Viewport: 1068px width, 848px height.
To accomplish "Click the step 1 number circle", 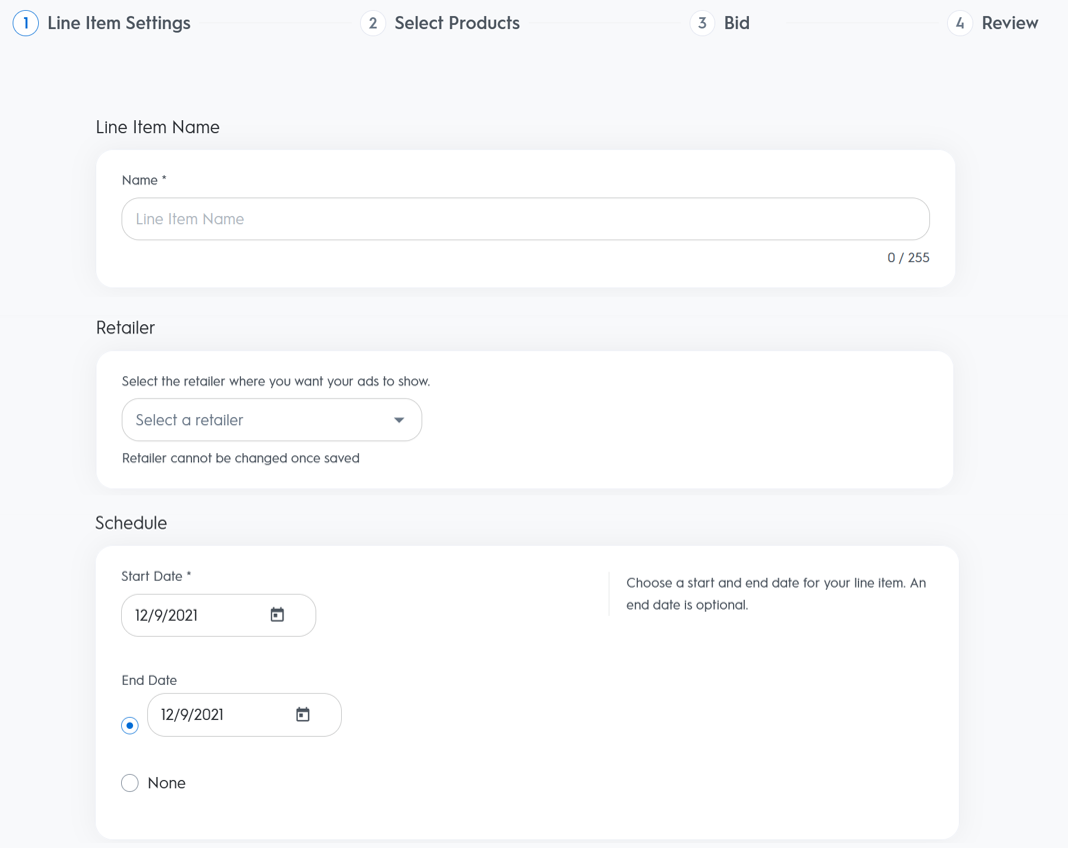I will click(x=25, y=23).
